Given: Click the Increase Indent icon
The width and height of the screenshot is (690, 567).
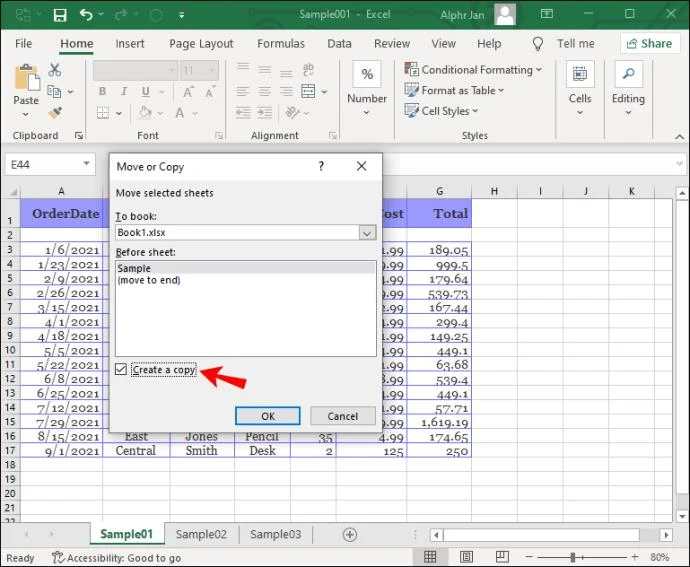Looking at the screenshot, I should coord(264,113).
